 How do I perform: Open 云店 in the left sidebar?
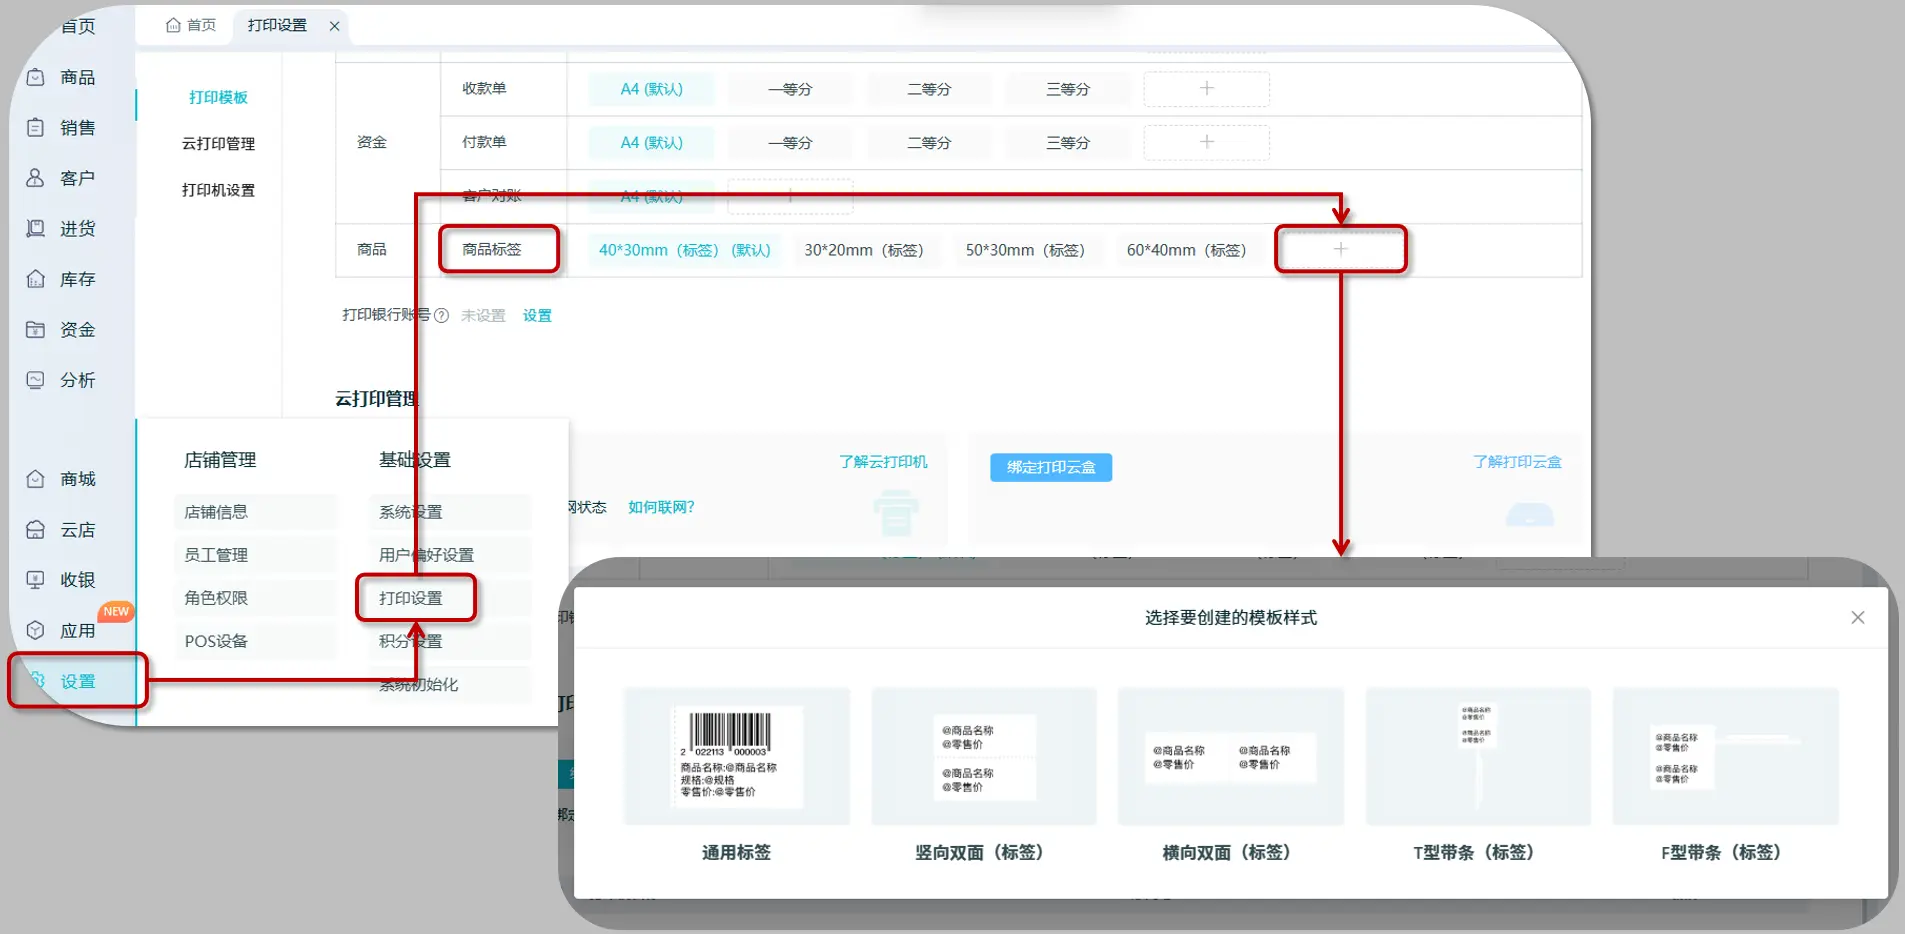point(62,530)
